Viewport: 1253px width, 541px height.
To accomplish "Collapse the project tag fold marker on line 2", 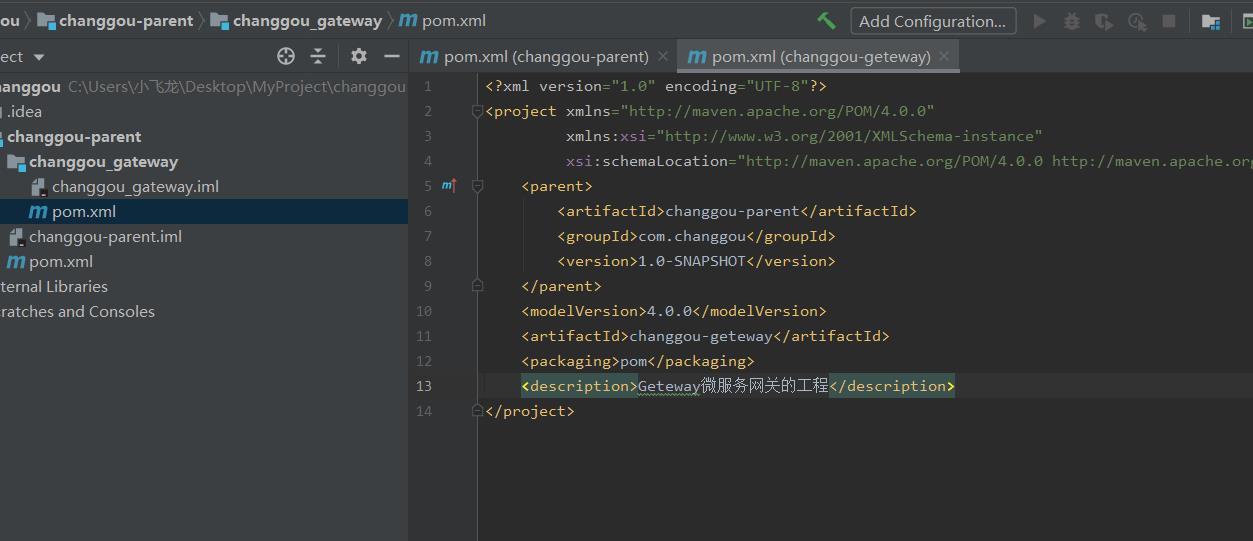I will tap(477, 111).
